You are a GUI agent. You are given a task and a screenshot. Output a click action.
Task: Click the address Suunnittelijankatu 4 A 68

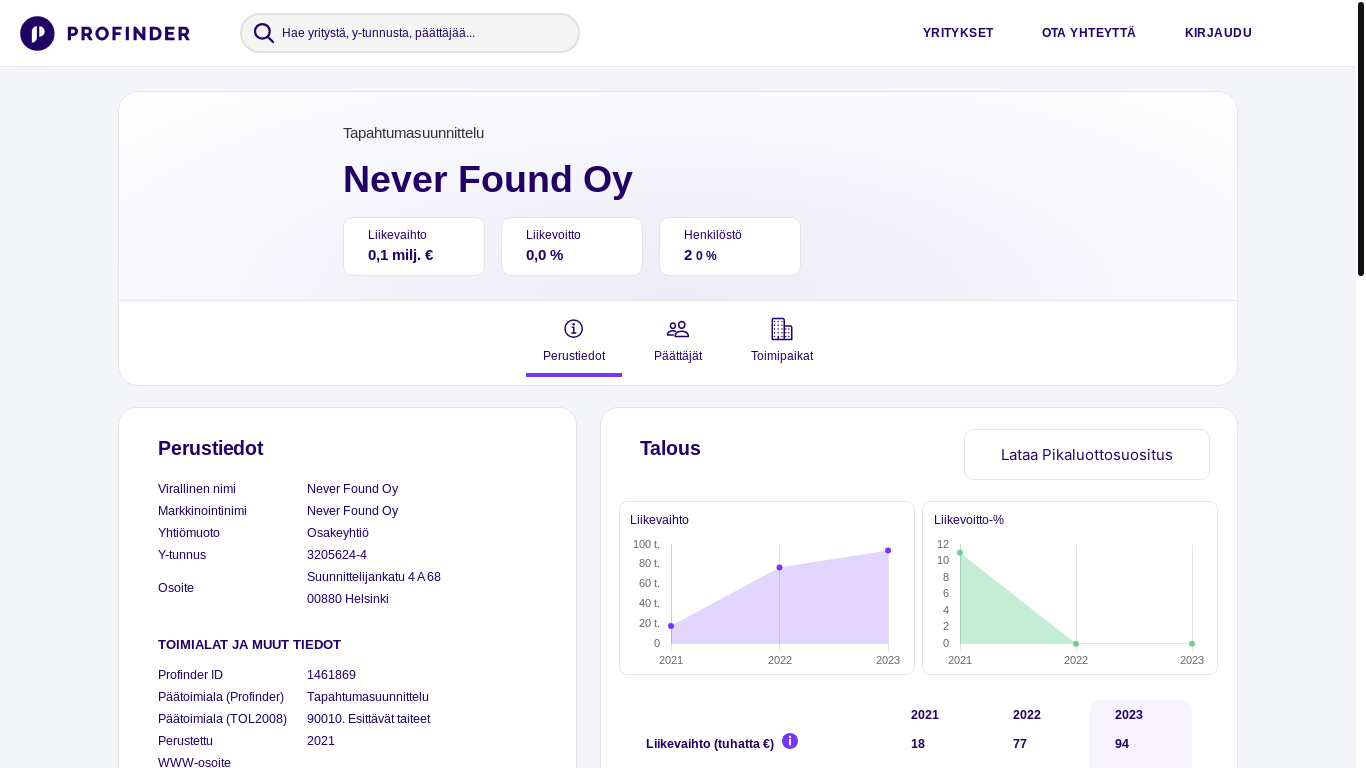pos(374,577)
